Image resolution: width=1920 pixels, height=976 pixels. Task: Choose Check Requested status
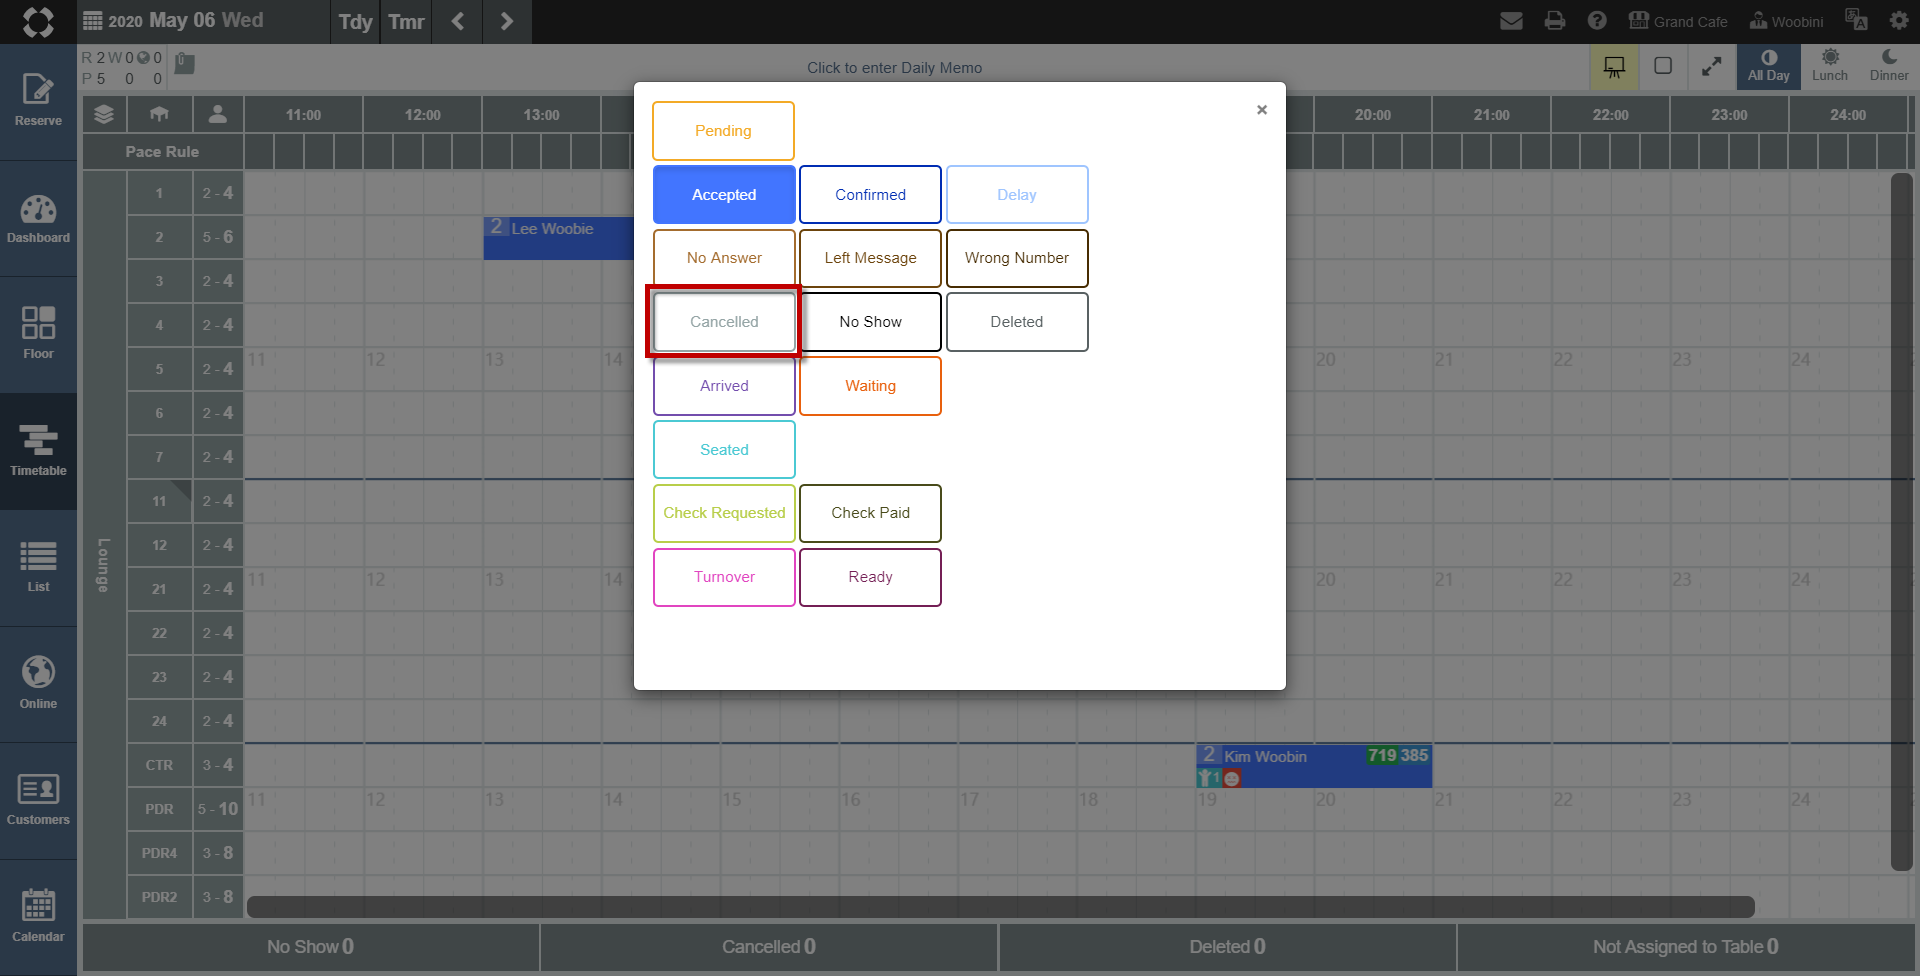[x=724, y=513]
